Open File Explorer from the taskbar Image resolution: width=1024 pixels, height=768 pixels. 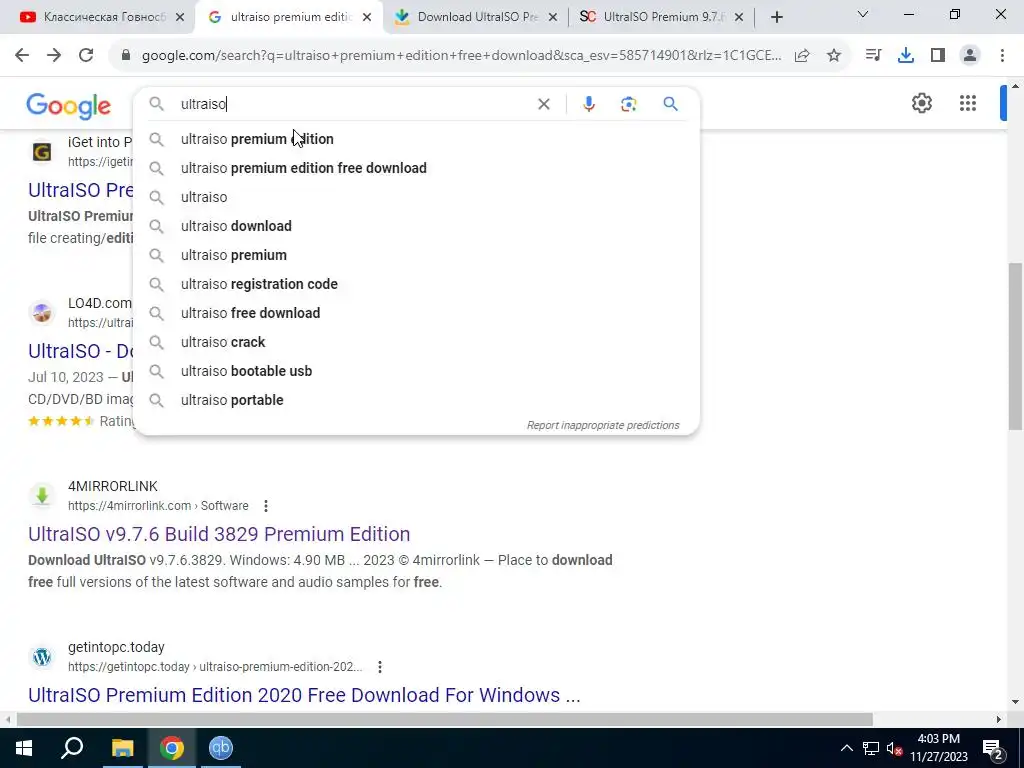tap(122, 748)
